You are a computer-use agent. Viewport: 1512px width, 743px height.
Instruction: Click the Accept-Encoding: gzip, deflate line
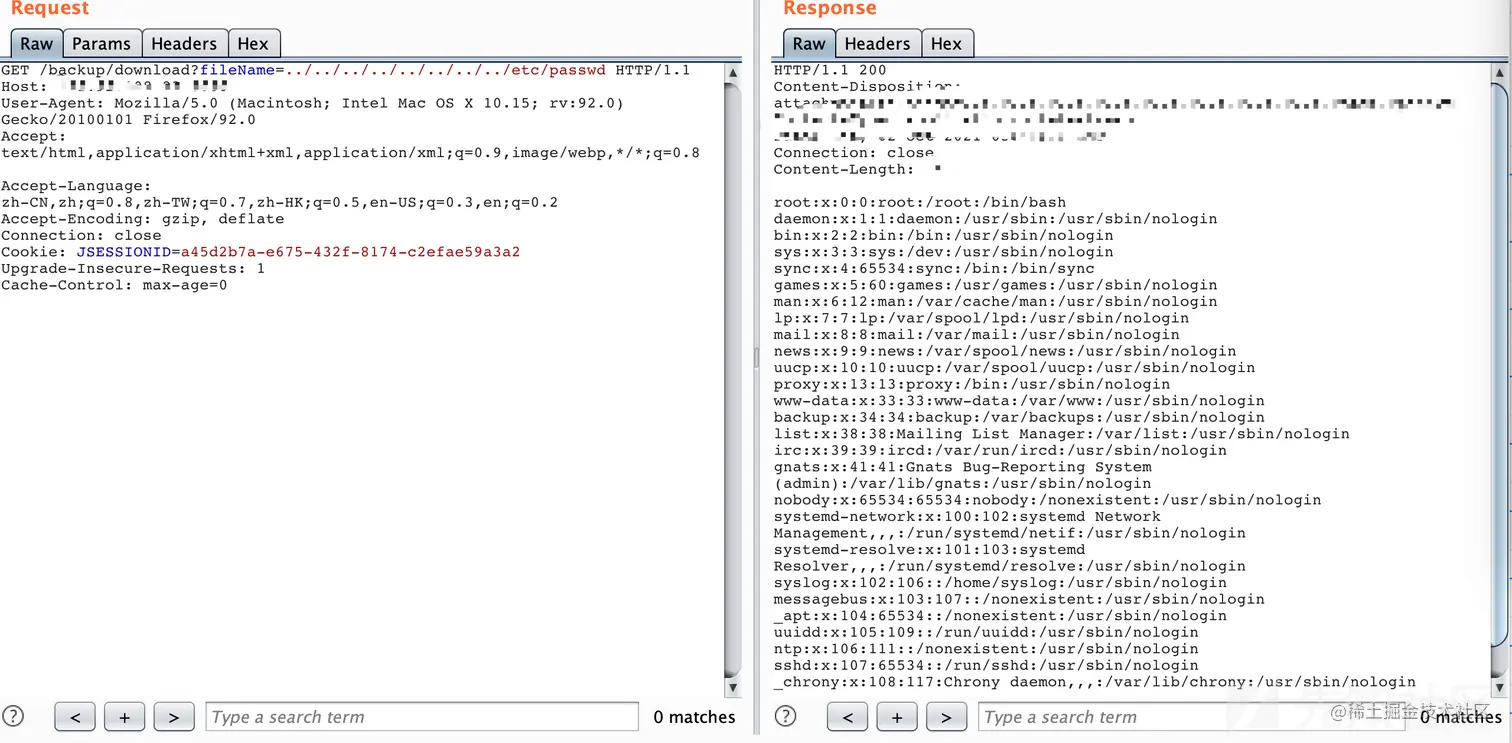[x=143, y=219]
